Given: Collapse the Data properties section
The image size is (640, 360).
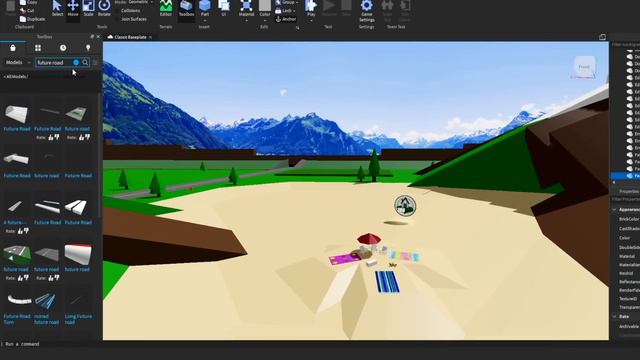Looking at the screenshot, I should click(614, 316).
